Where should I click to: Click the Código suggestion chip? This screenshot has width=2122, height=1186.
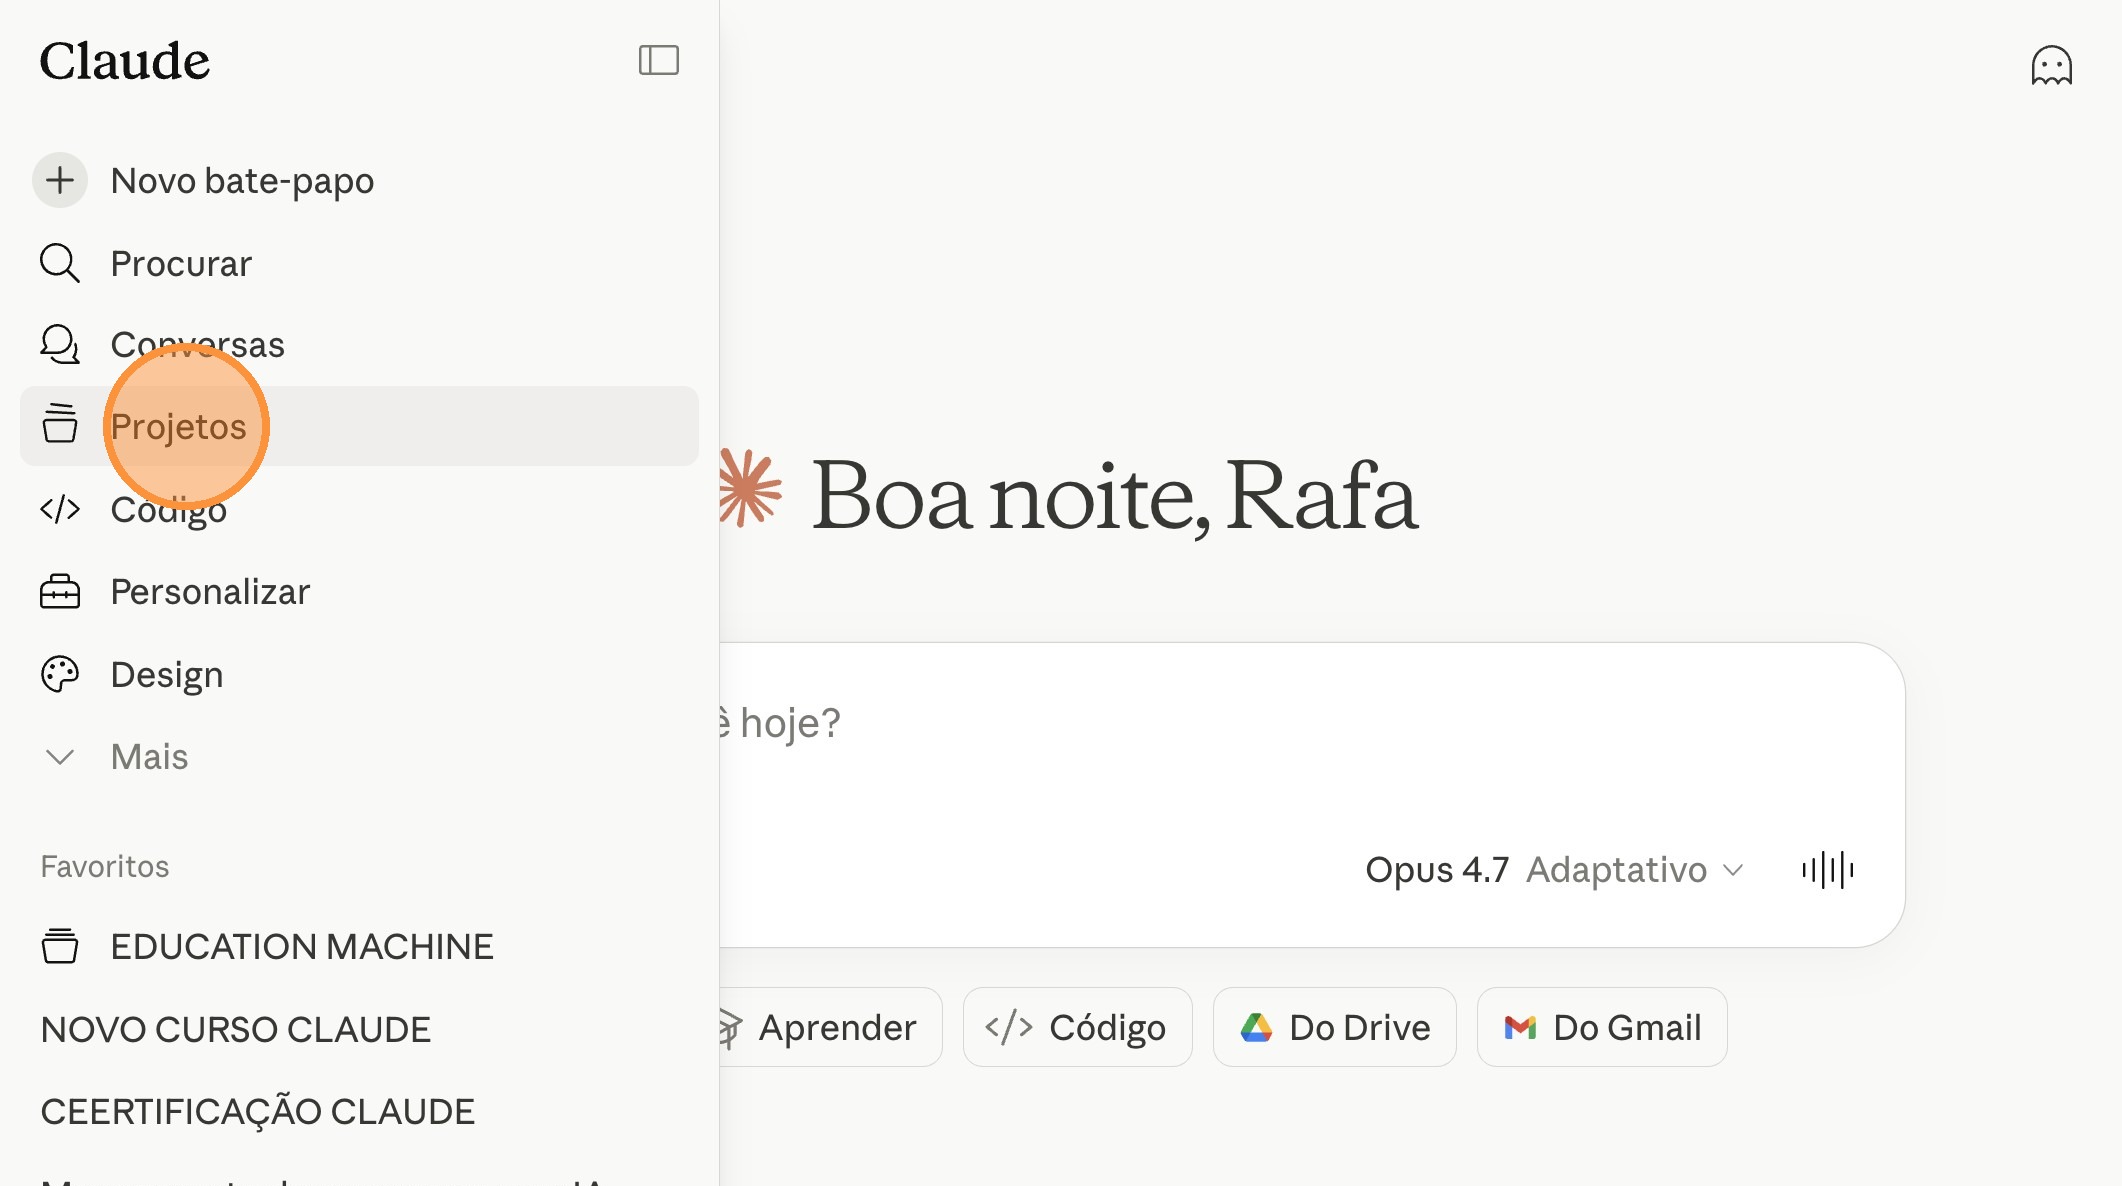coord(1078,1027)
